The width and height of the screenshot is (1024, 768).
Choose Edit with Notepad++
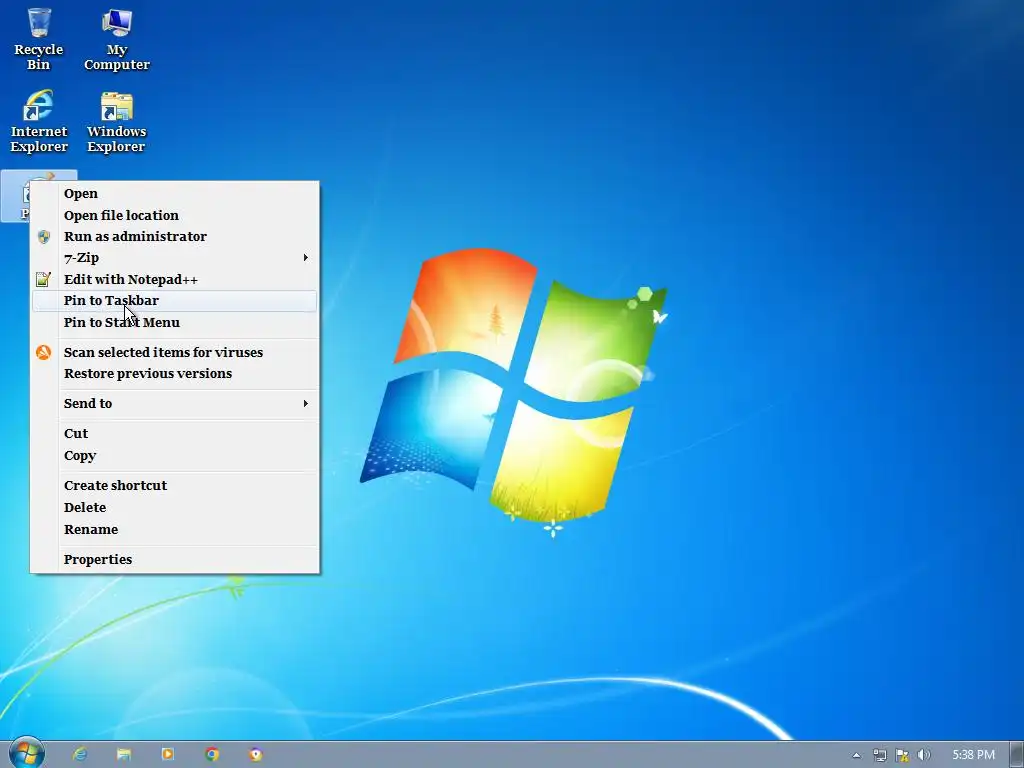(x=174, y=280)
